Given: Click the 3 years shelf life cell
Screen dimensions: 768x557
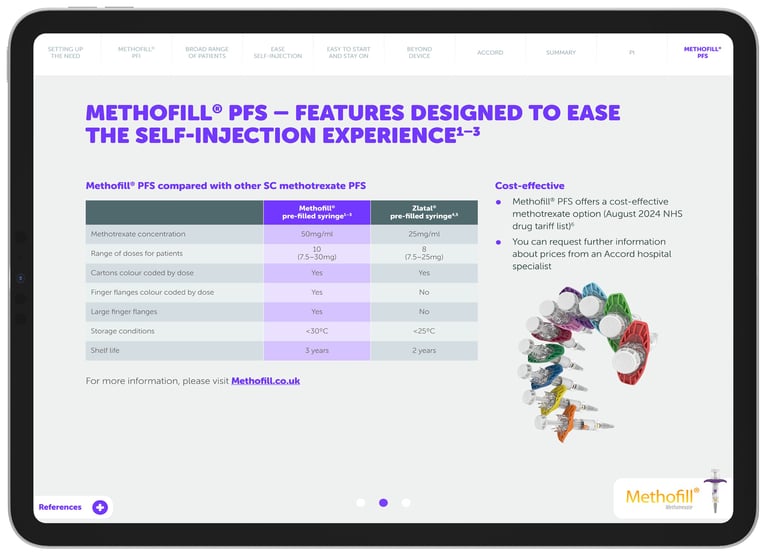Looking at the screenshot, I should point(317,350).
